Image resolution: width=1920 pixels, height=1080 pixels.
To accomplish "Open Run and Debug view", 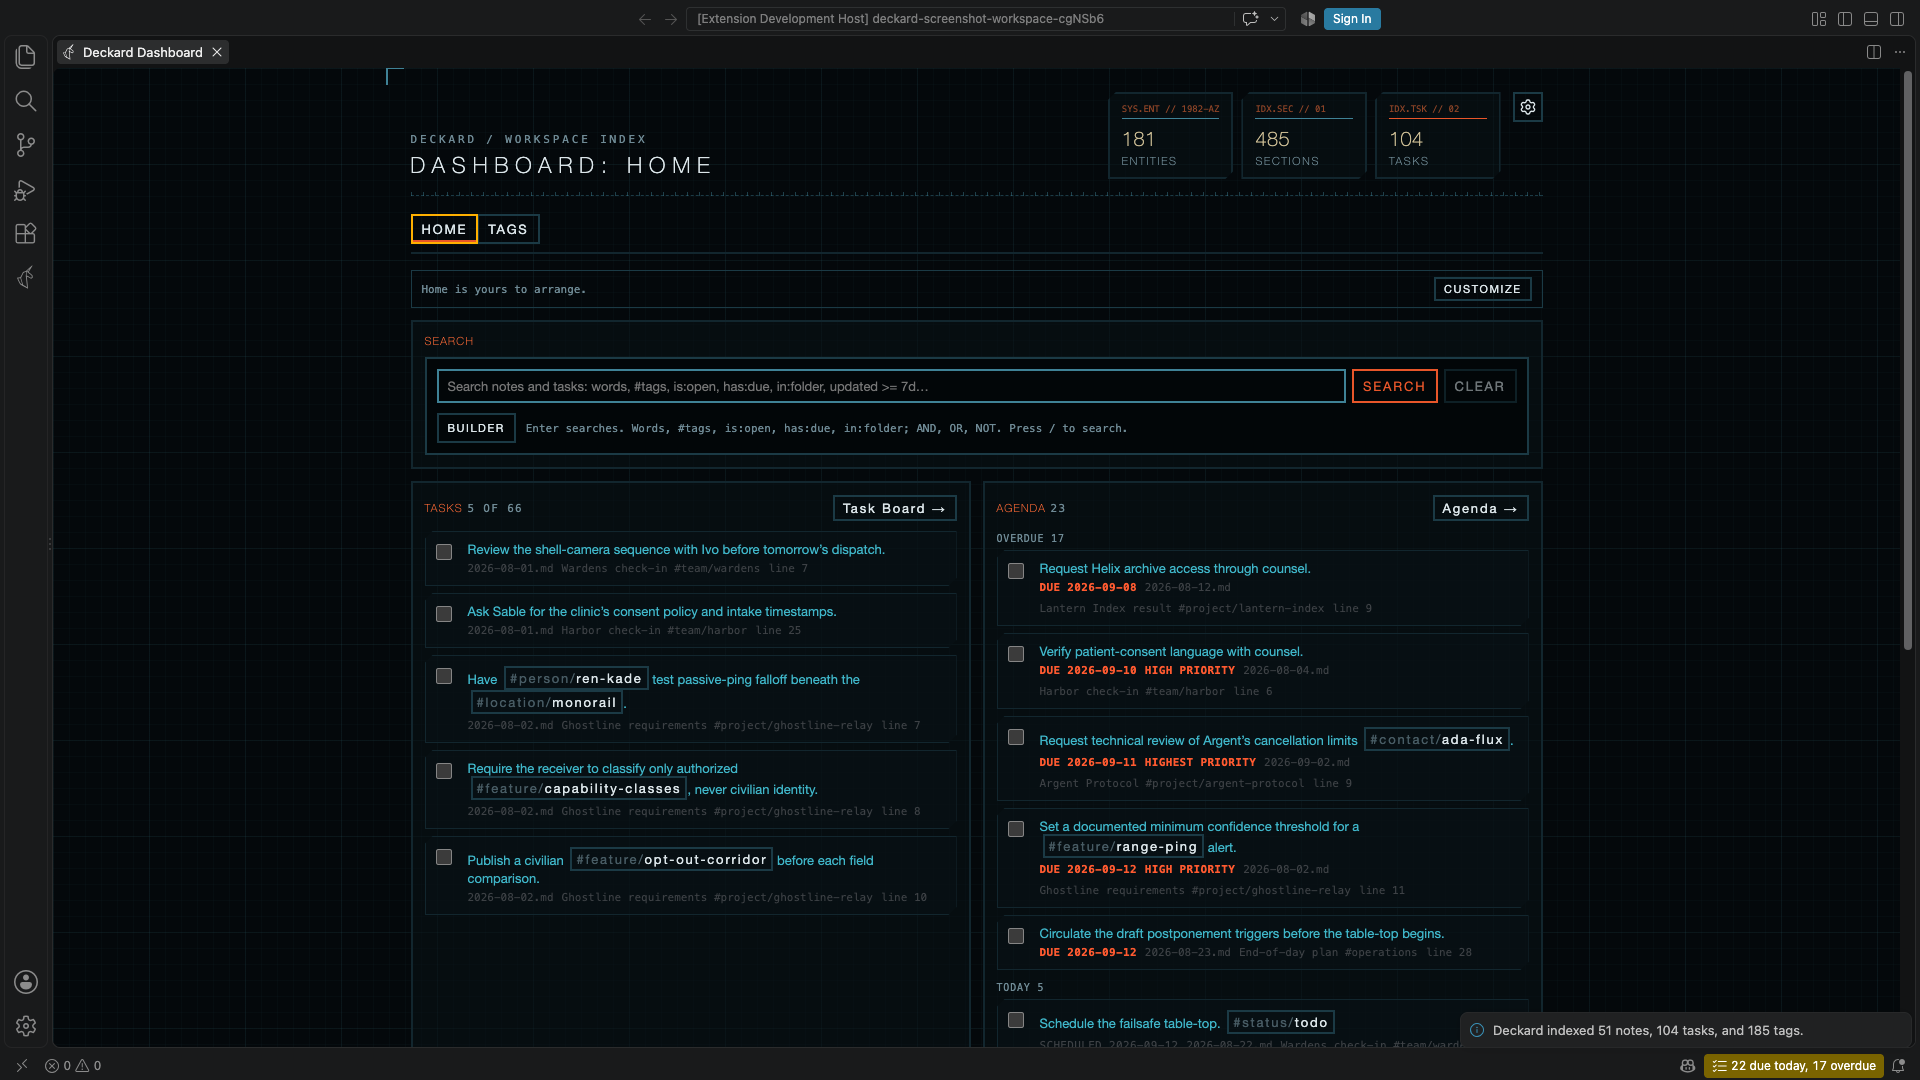I will (26, 189).
